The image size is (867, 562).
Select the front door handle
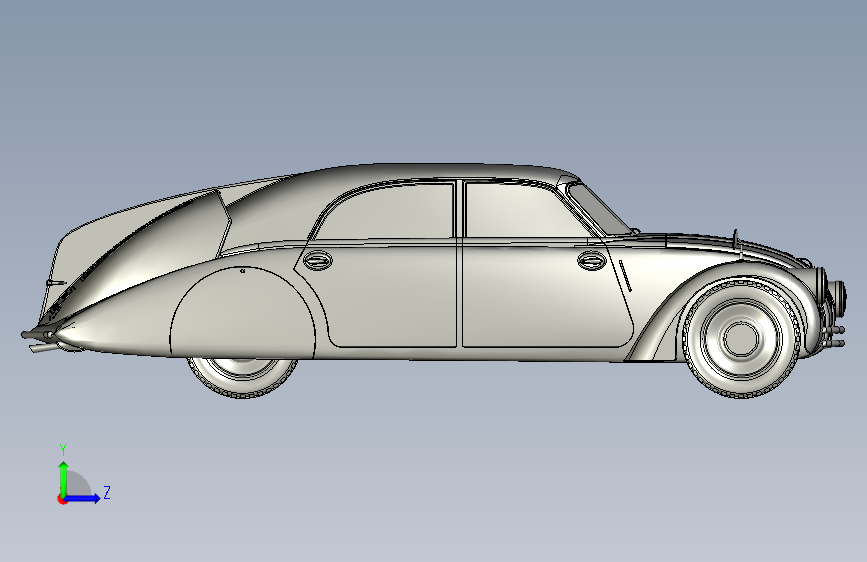[591, 260]
